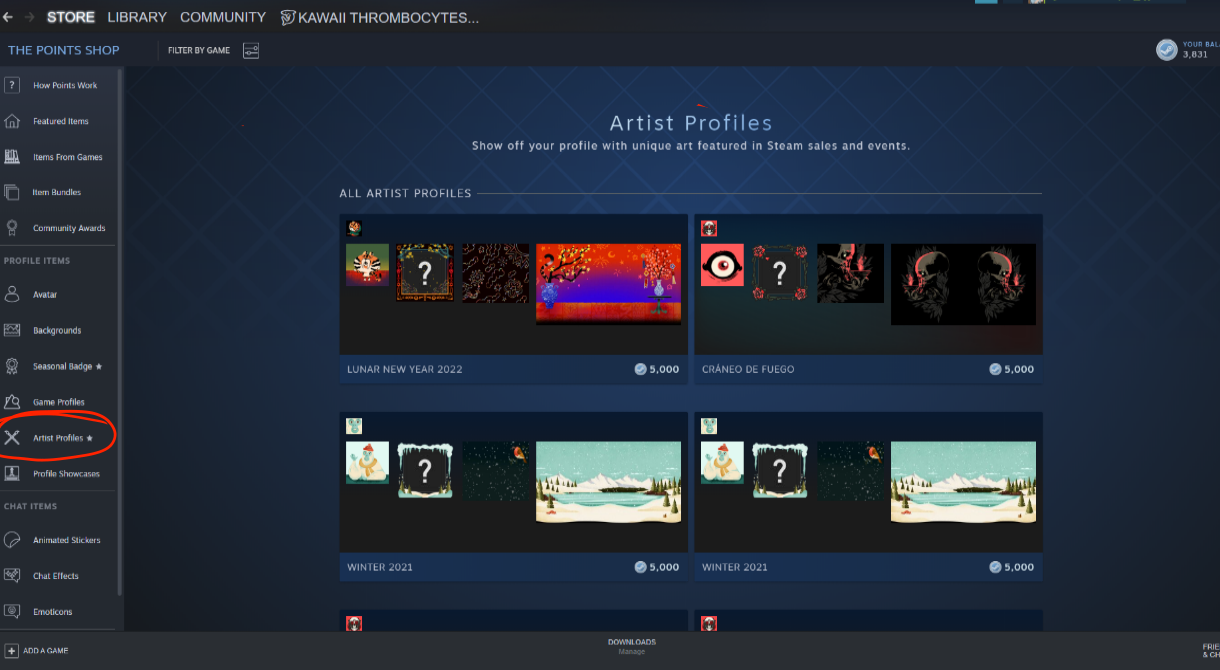Screen dimensions: 1220x670
Task: Open the Cráneo de Fuego profile title
Action: pyautogui.click(x=748, y=369)
